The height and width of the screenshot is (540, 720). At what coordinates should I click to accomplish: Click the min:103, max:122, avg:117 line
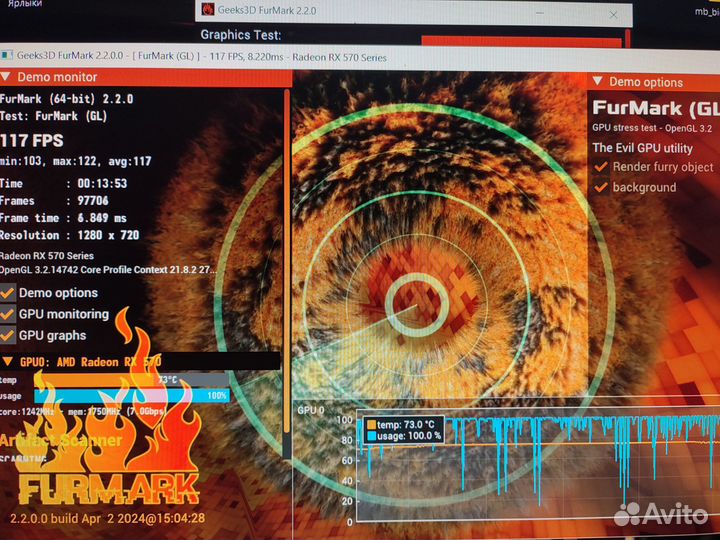click(75, 161)
